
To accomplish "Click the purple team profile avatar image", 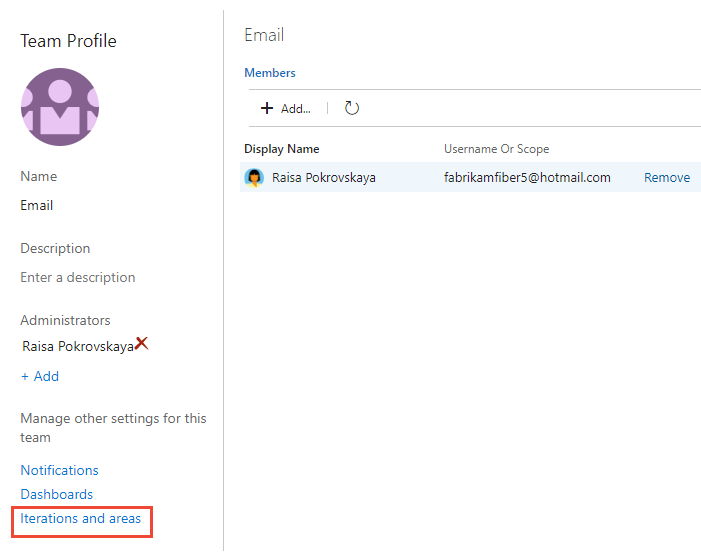I will coord(60,107).
